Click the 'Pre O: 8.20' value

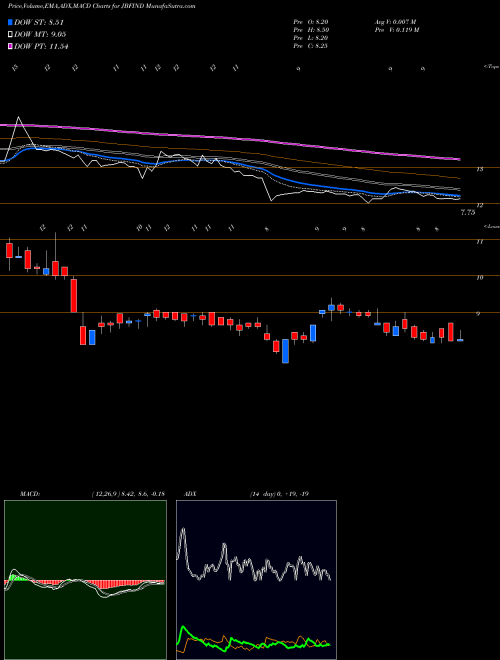311,22
